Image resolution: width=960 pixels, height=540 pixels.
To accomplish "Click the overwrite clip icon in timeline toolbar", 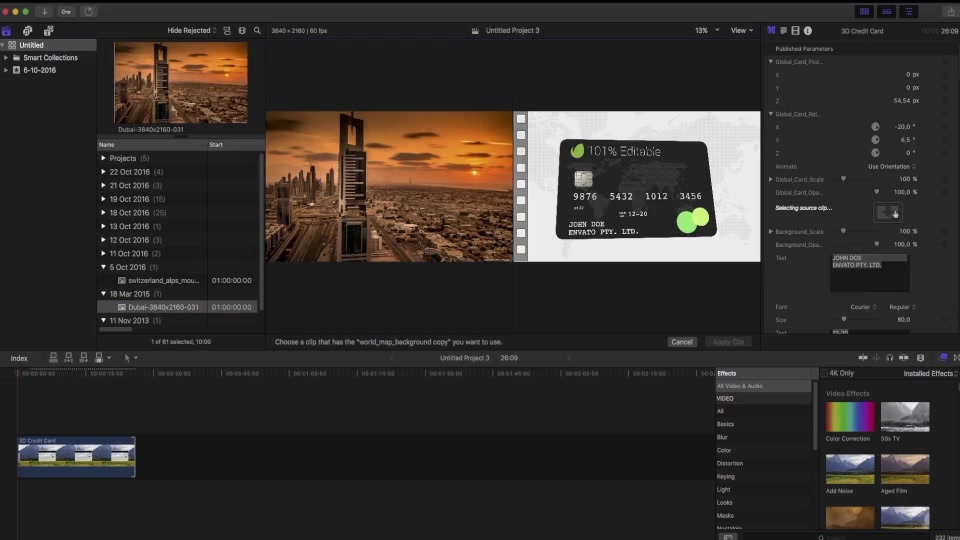I will click(x=99, y=358).
